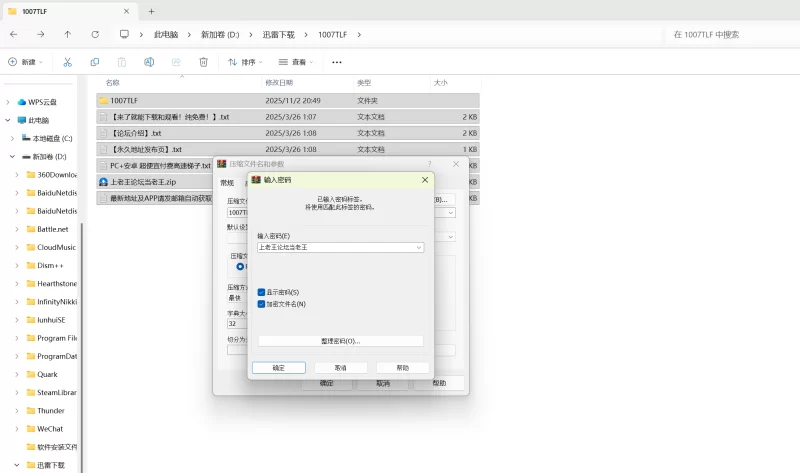This screenshot has width=800, height=473.
Task: Select the 1007TLF Explorer window tab
Action: tap(69, 11)
